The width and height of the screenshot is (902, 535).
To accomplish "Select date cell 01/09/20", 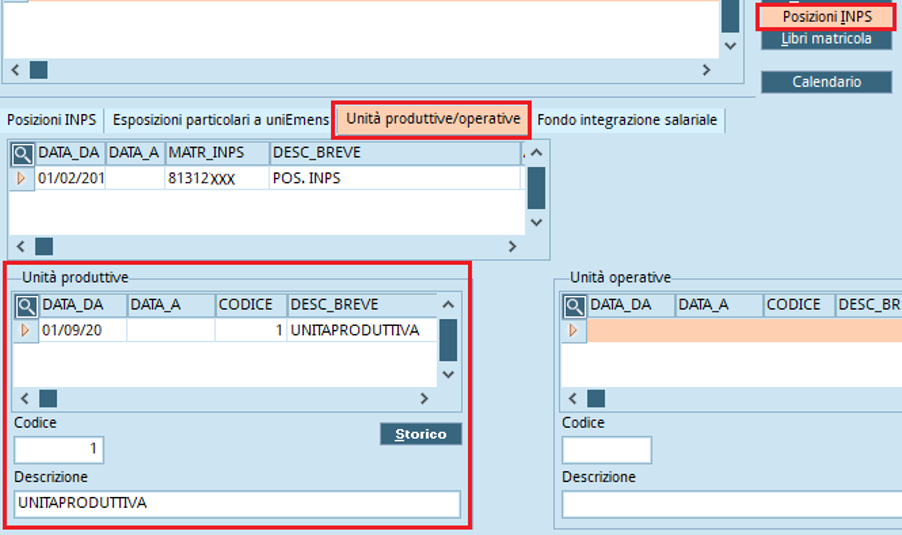I will [x=83, y=330].
